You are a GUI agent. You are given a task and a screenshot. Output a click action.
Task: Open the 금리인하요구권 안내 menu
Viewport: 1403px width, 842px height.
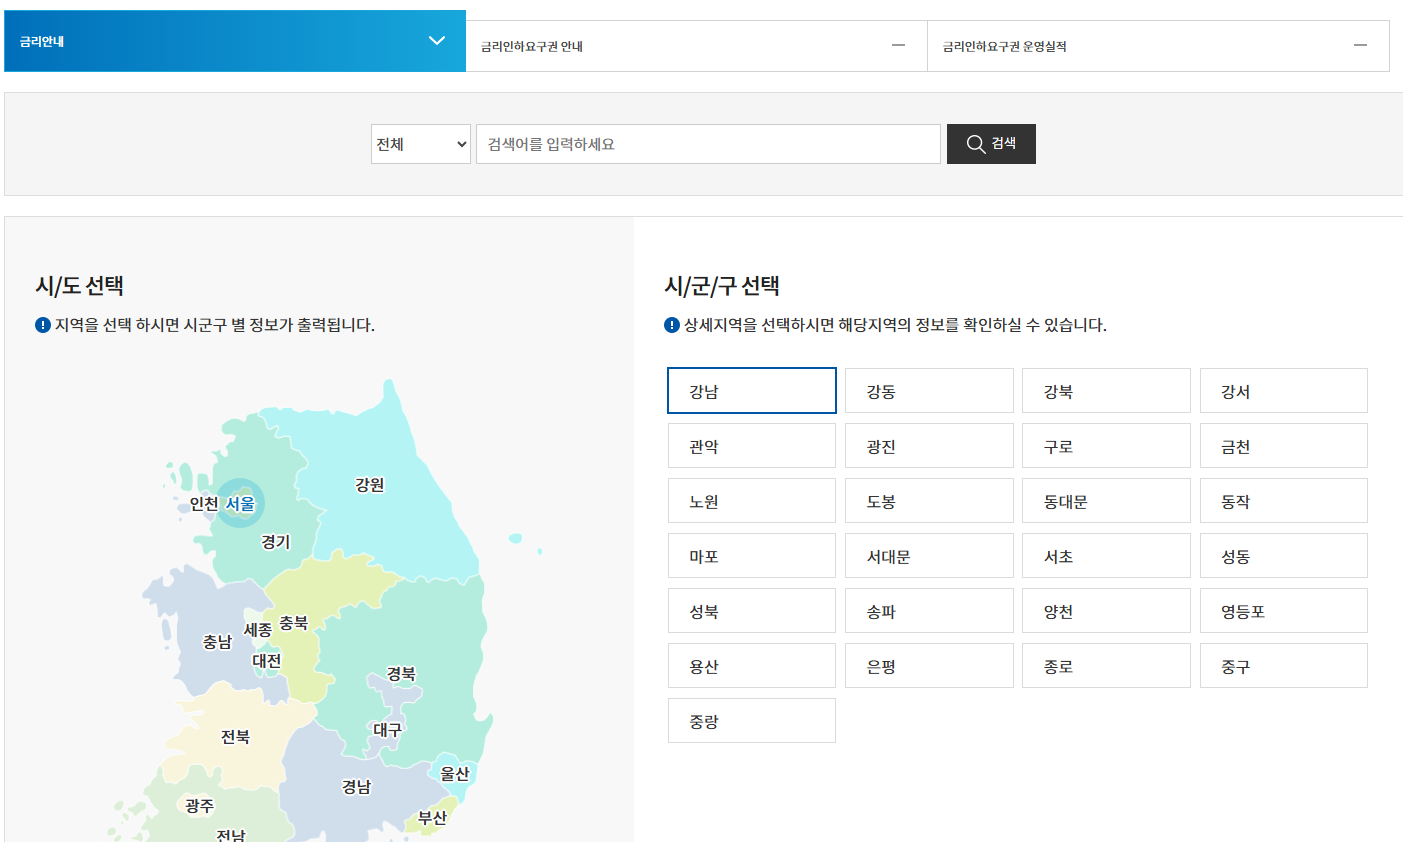(696, 46)
